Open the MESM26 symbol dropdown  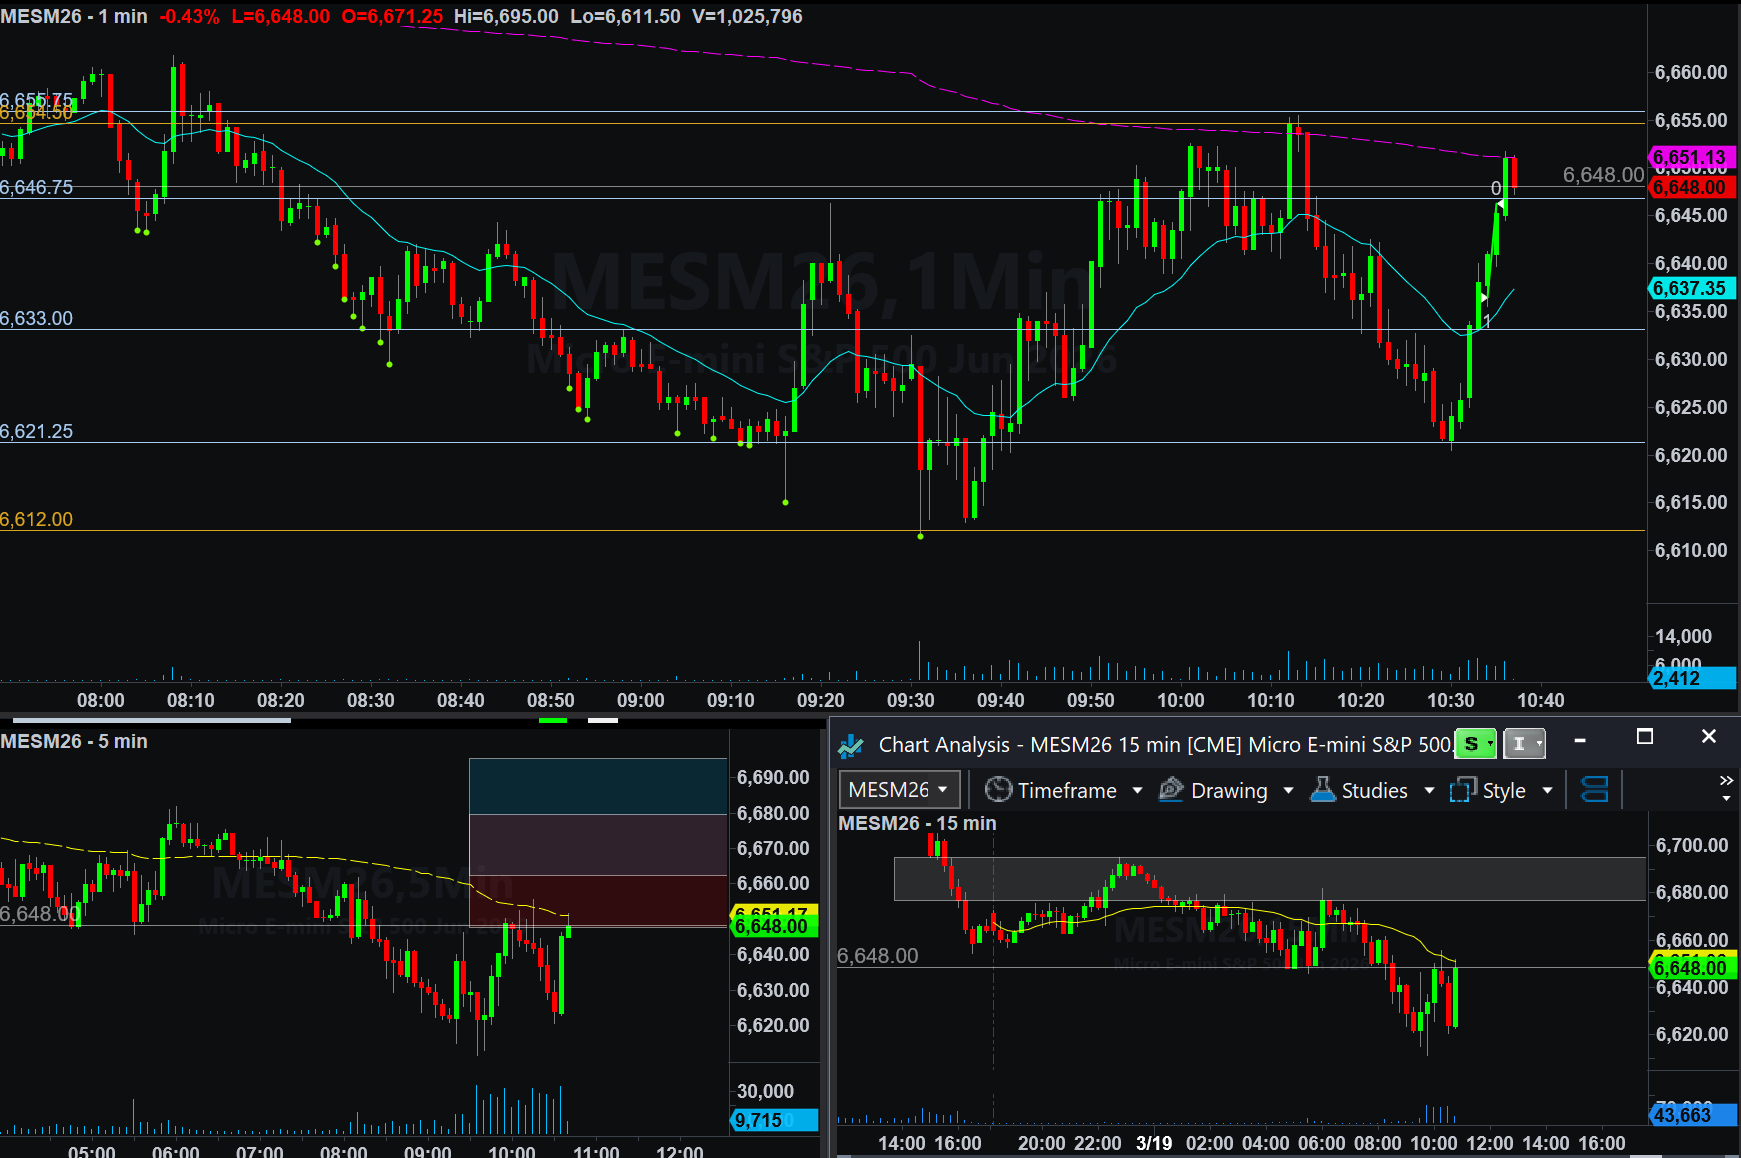898,790
